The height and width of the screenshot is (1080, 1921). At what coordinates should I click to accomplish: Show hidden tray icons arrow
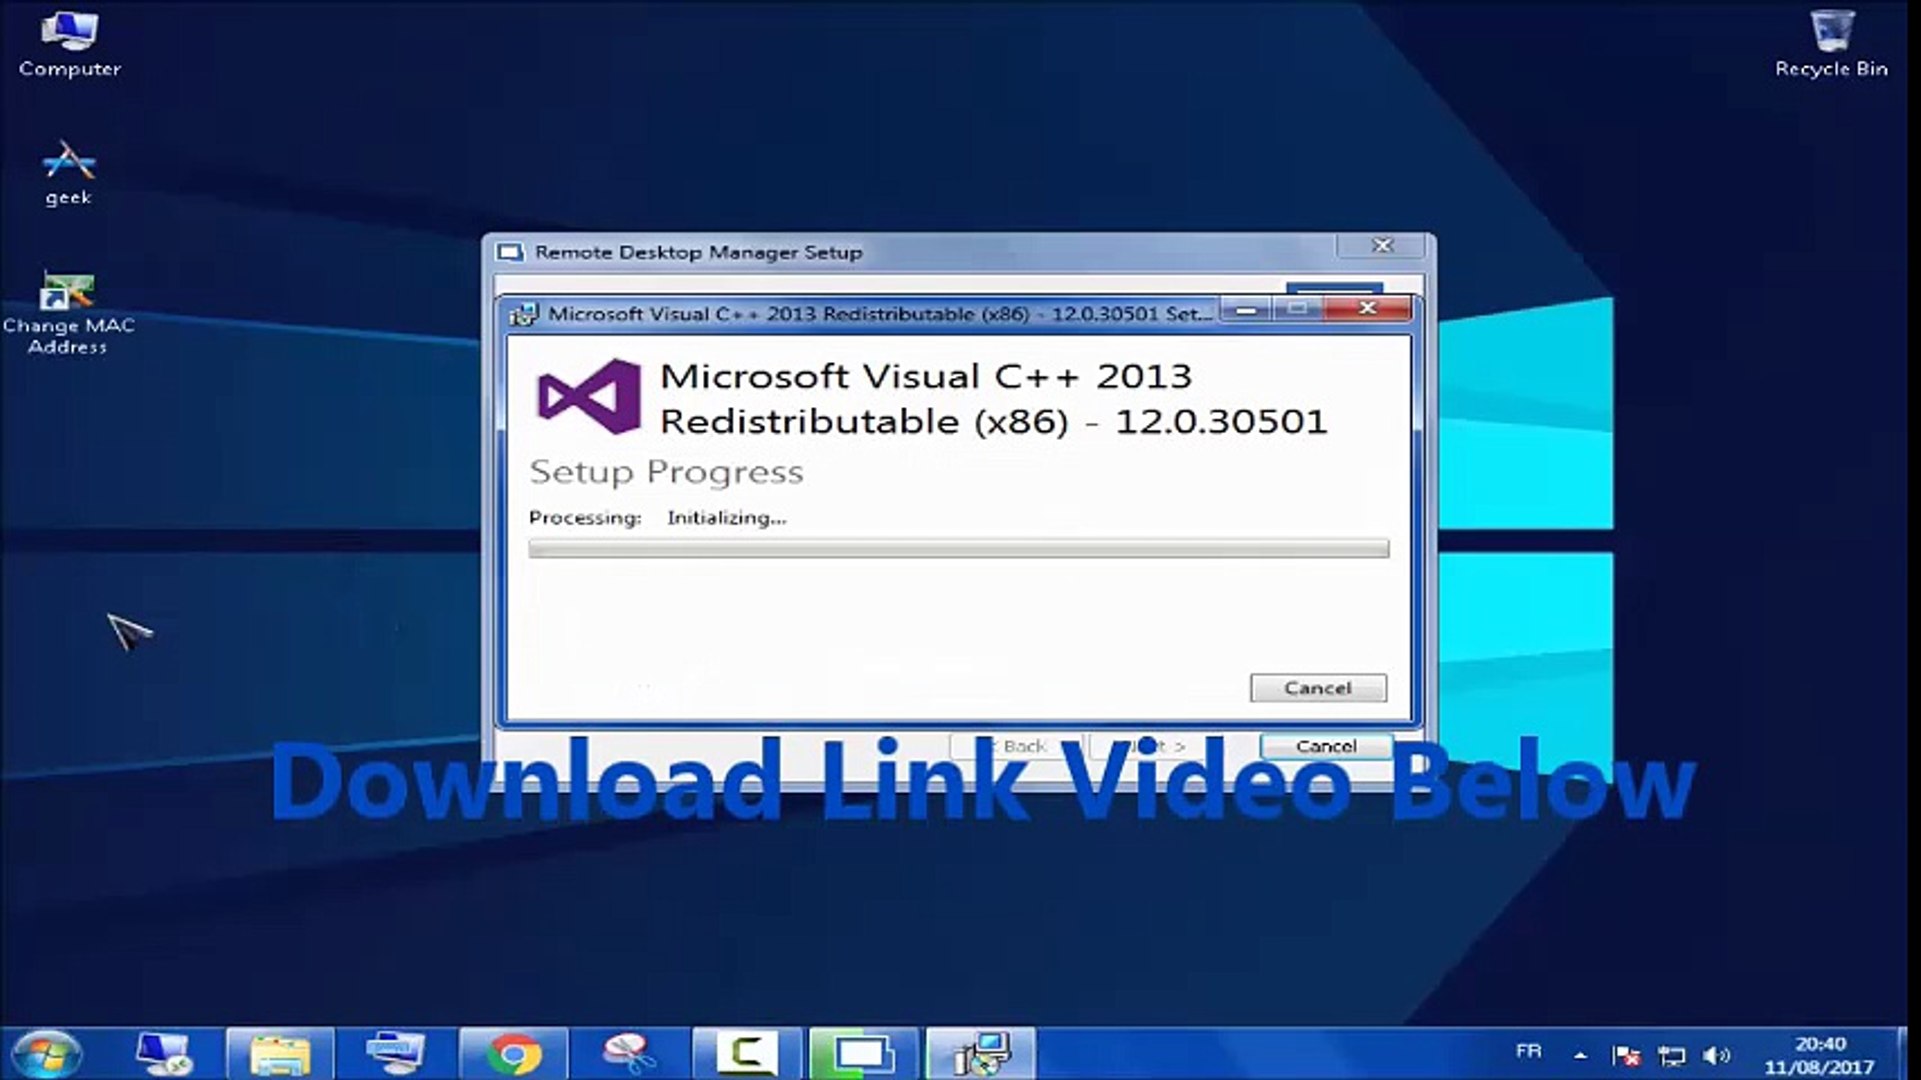tap(1580, 1055)
